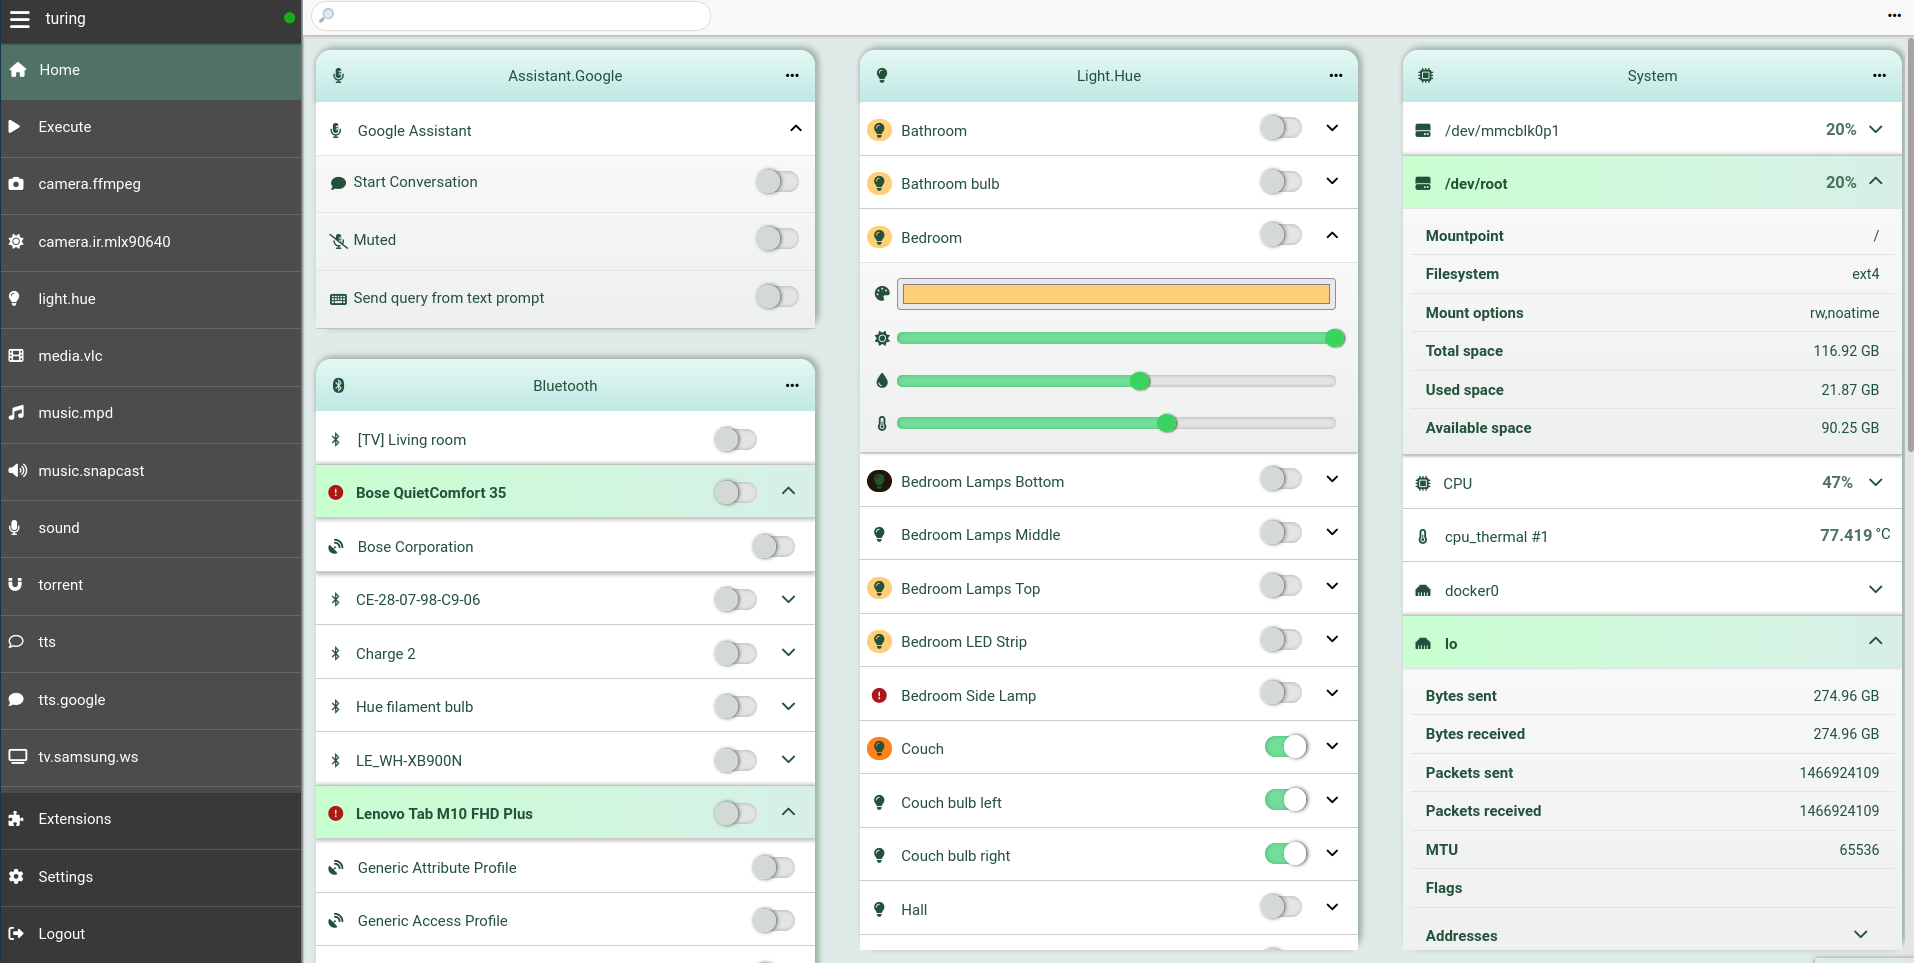Enable the Start Conversation toggle
1914x963 pixels.
(778, 181)
